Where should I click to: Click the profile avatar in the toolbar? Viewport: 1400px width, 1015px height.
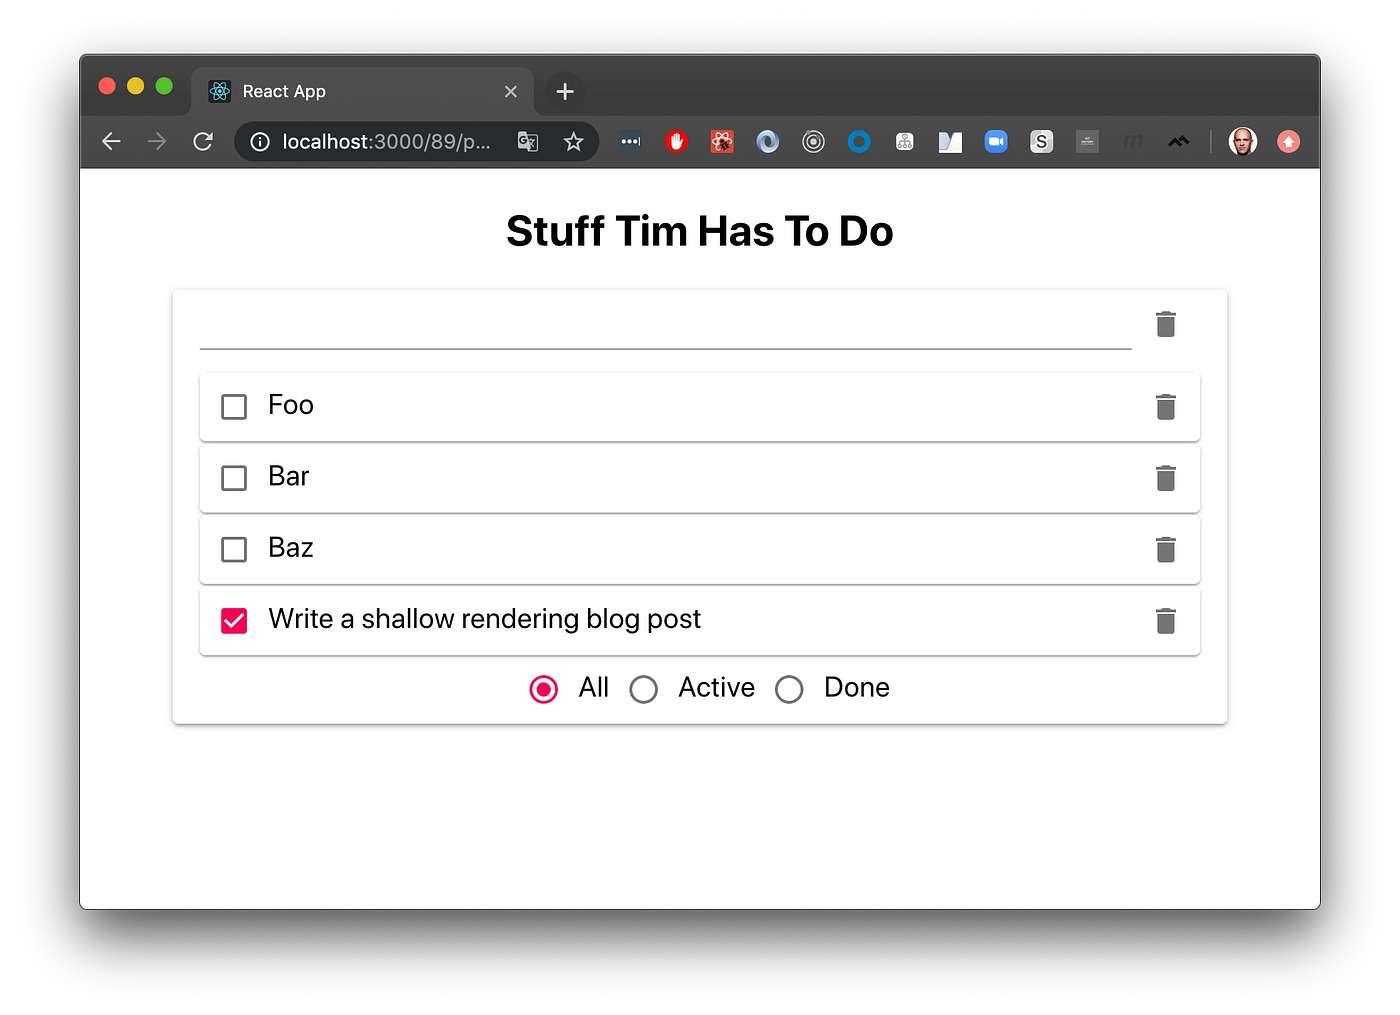pos(1242,141)
